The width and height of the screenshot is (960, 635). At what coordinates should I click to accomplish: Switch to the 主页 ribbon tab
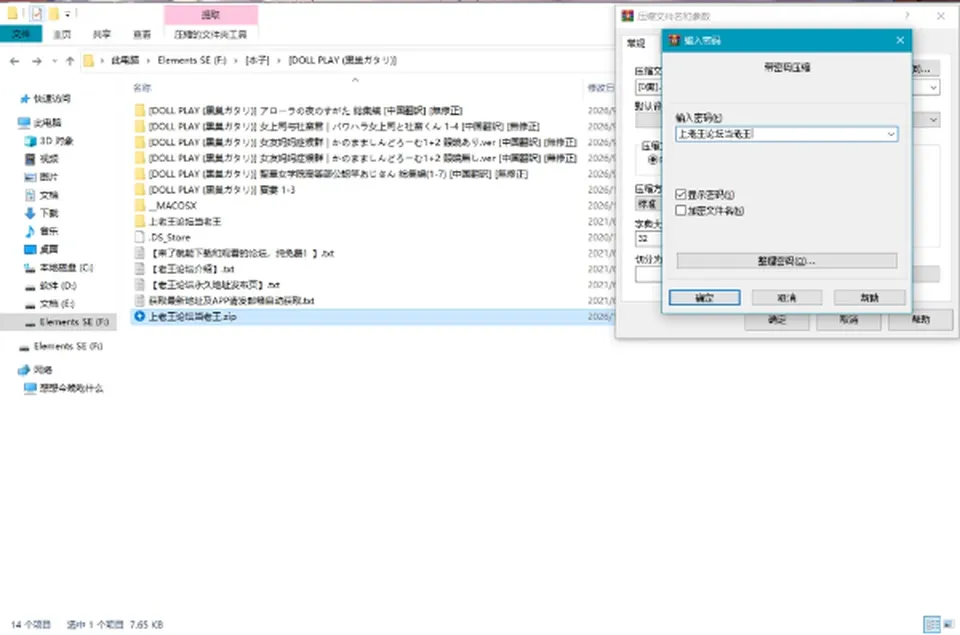click(x=62, y=34)
